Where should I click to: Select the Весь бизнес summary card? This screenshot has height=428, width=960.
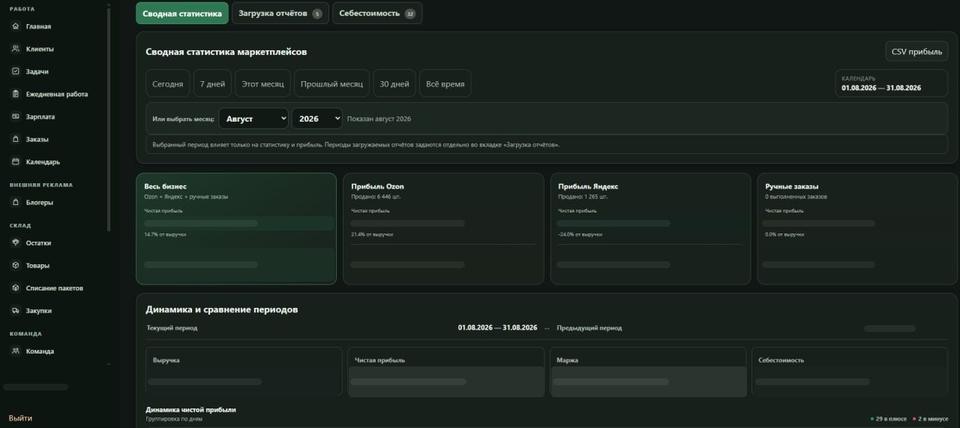[236, 228]
